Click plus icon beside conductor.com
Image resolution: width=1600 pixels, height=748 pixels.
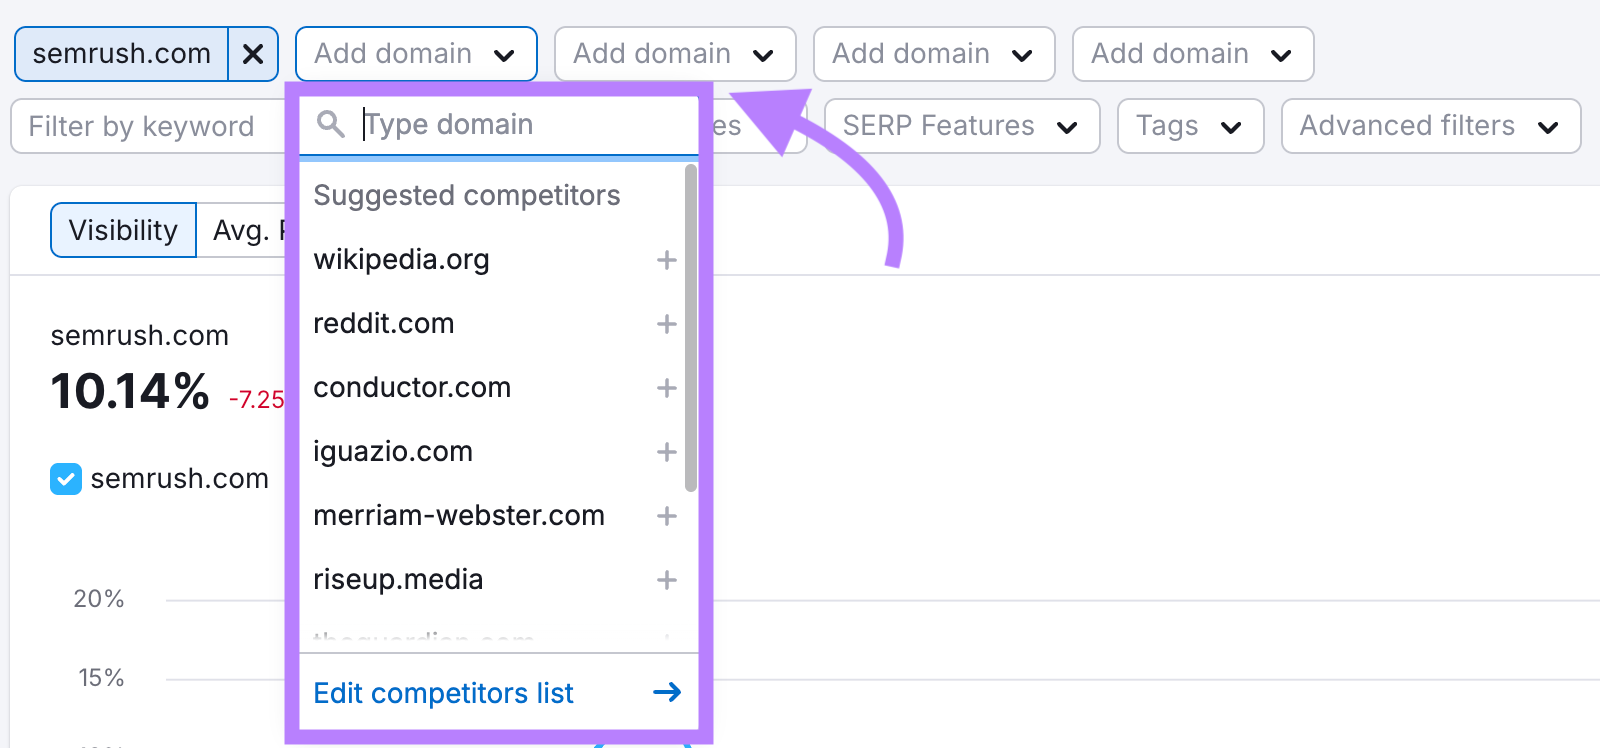pyautogui.click(x=666, y=388)
